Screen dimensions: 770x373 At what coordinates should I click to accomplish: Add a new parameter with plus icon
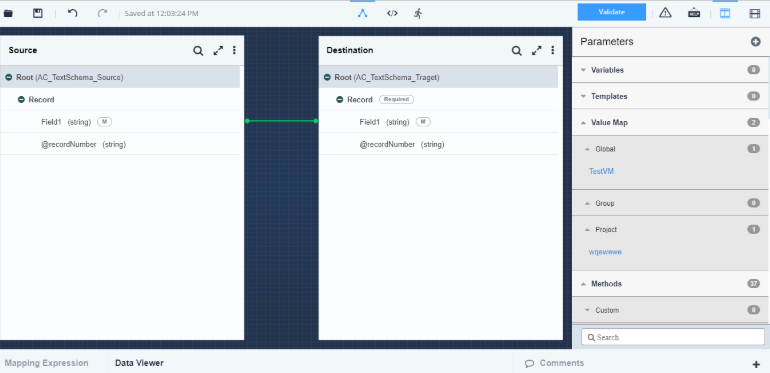756,42
